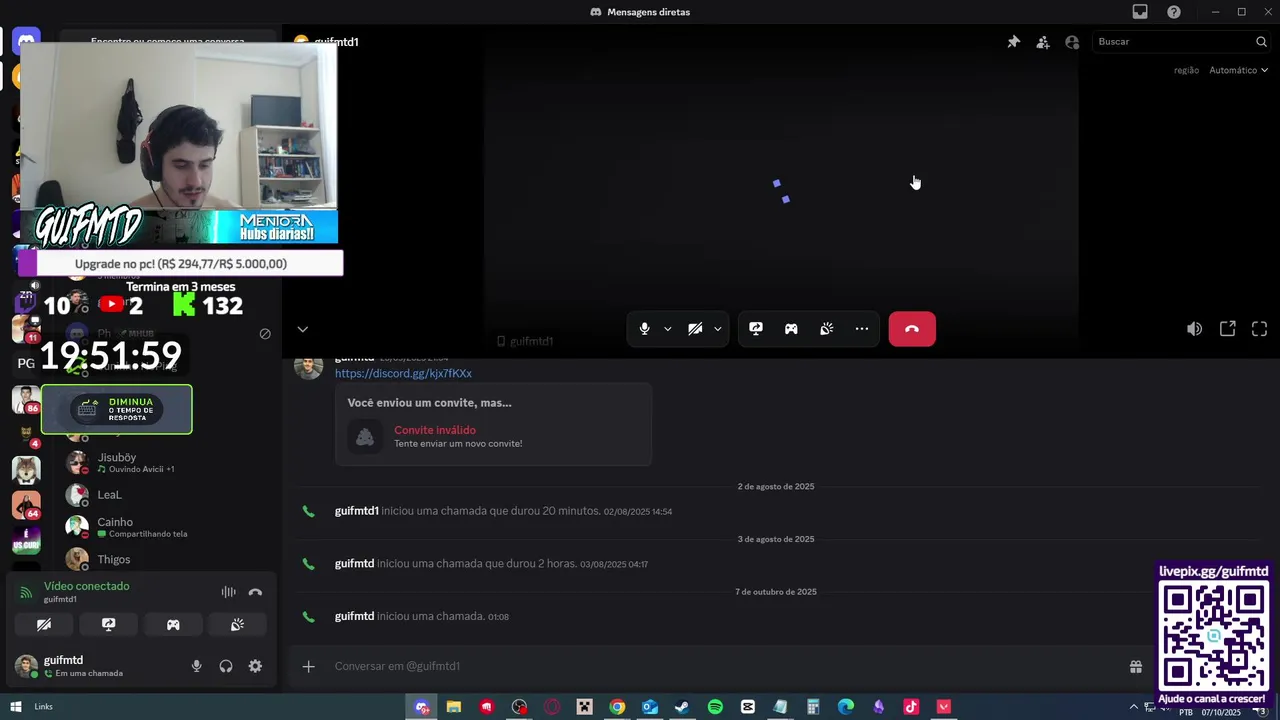Viewport: 1280px width, 720px height.
Task: Collapse call area with the chevron
Action: pos(302,329)
